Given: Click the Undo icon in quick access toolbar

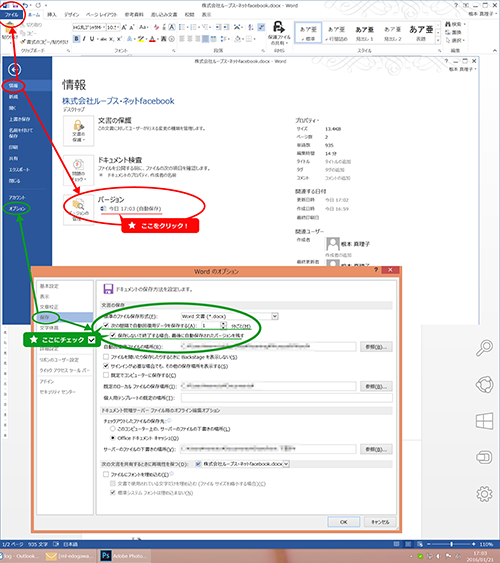Looking at the screenshot, I should pyautogui.click(x=25, y=5).
